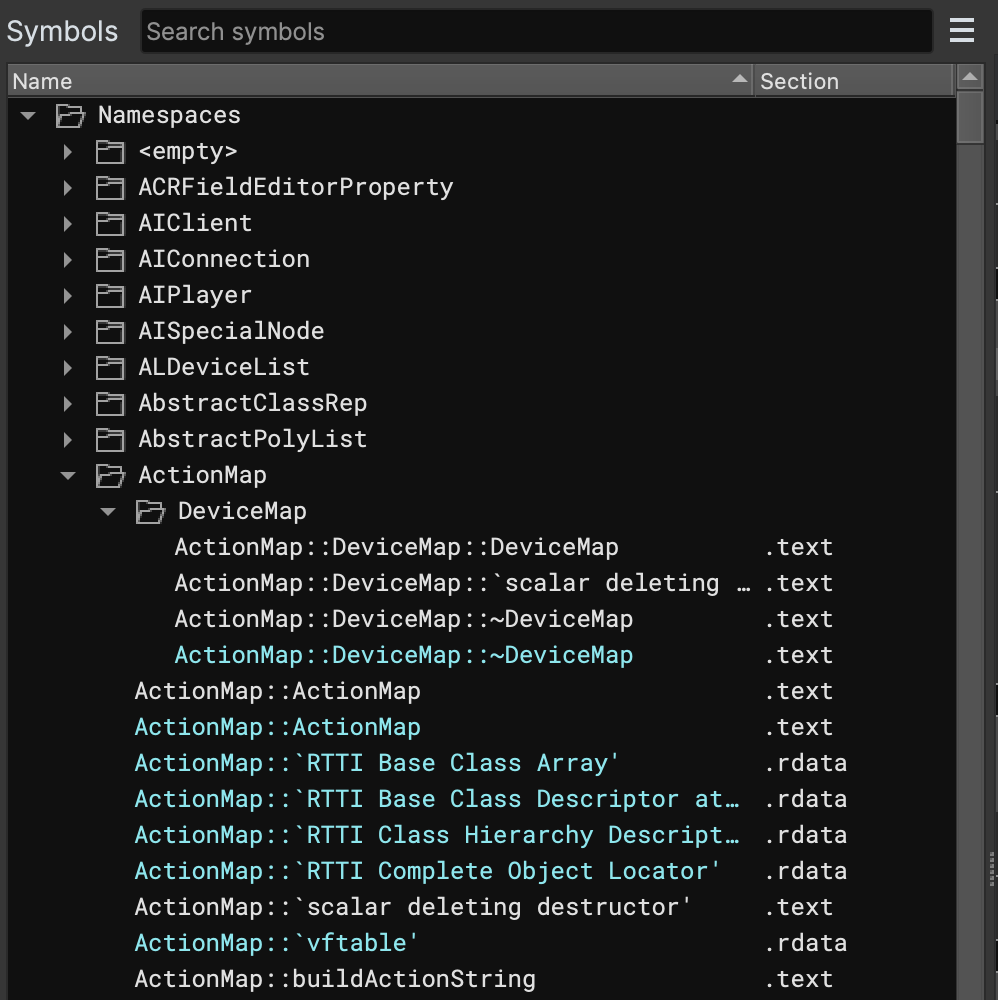The image size is (998, 1000).
Task: Click the Search symbols input field
Action: pyautogui.click(x=536, y=31)
